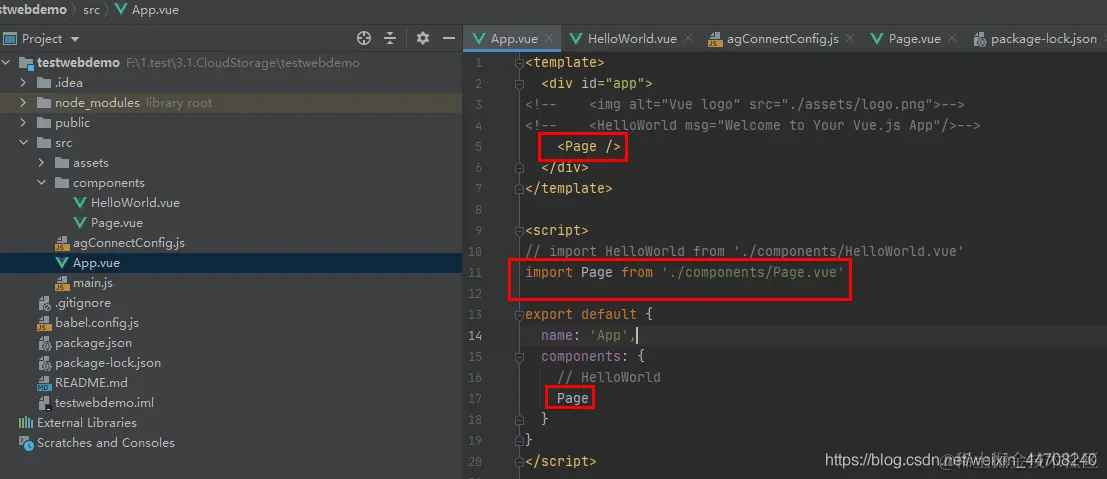Click the <div id="app"> tag on line 2

597,84
